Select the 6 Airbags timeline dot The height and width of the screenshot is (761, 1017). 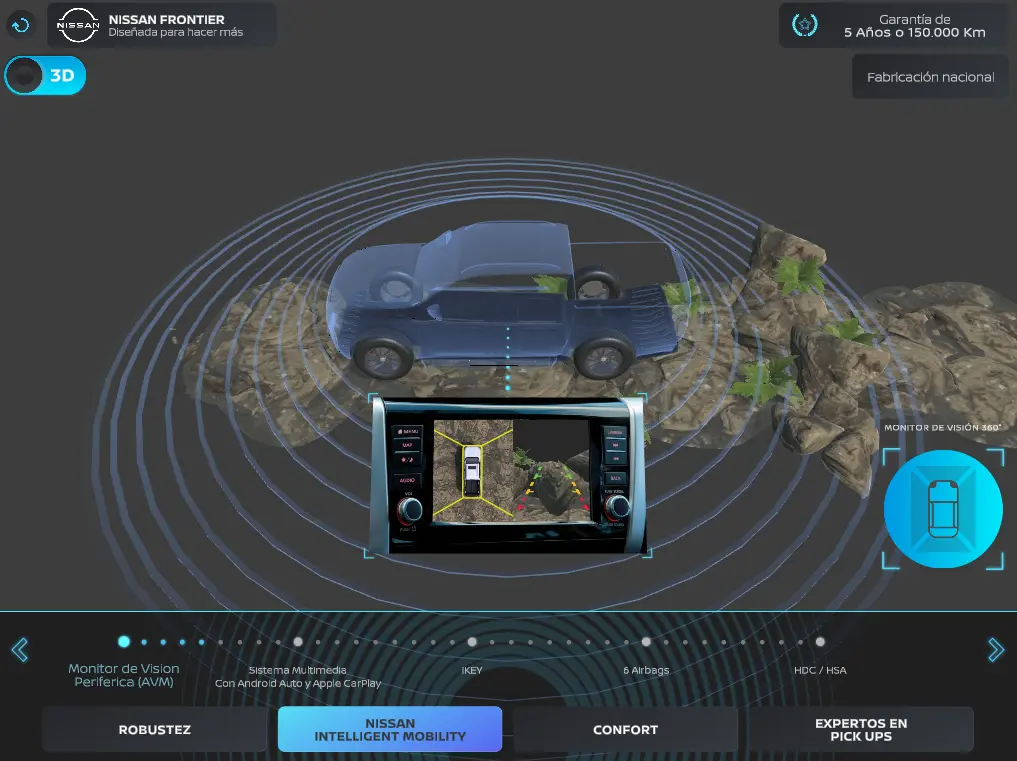pyautogui.click(x=646, y=642)
